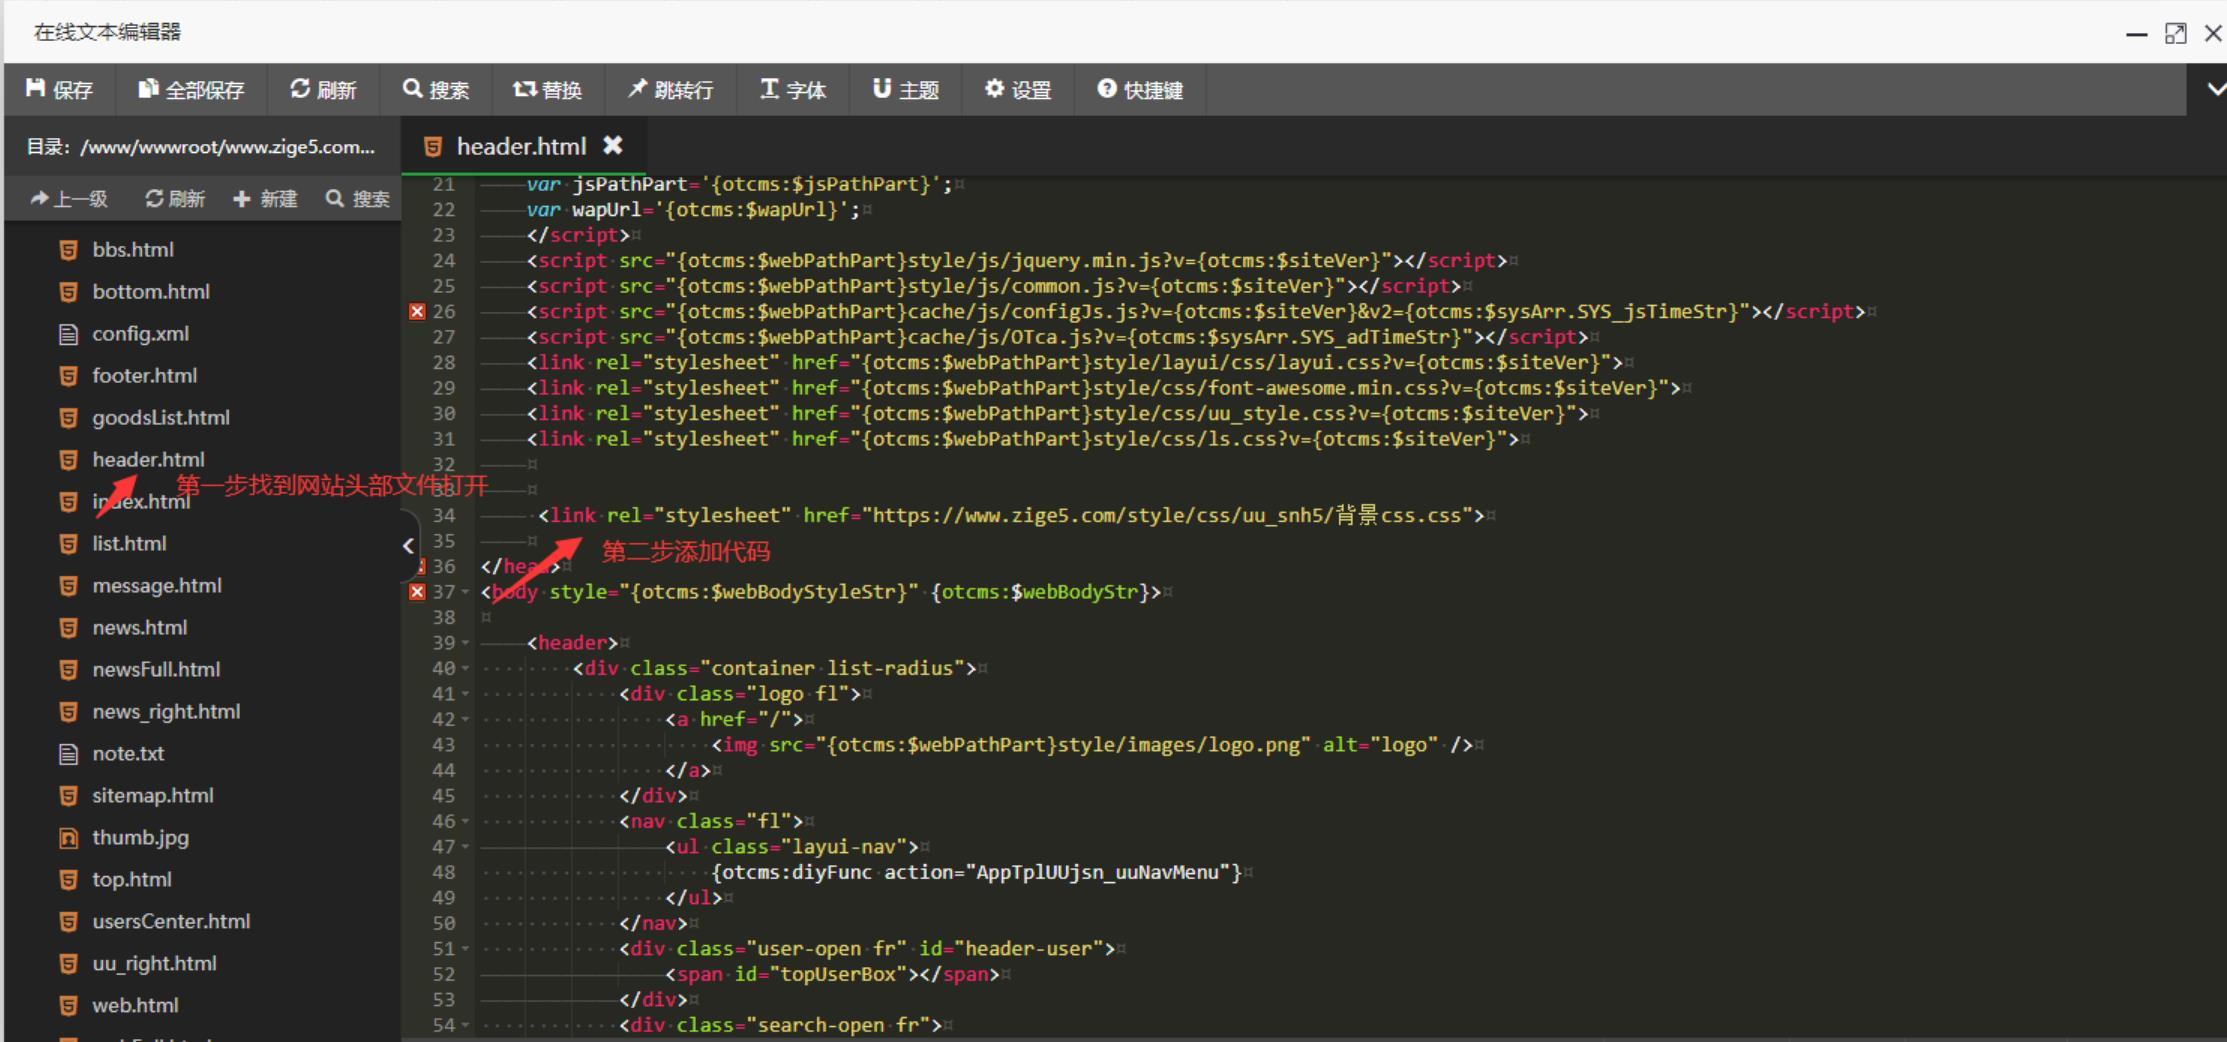Click the error marker on line 37
Image resolution: width=2227 pixels, height=1042 pixels.
417,591
